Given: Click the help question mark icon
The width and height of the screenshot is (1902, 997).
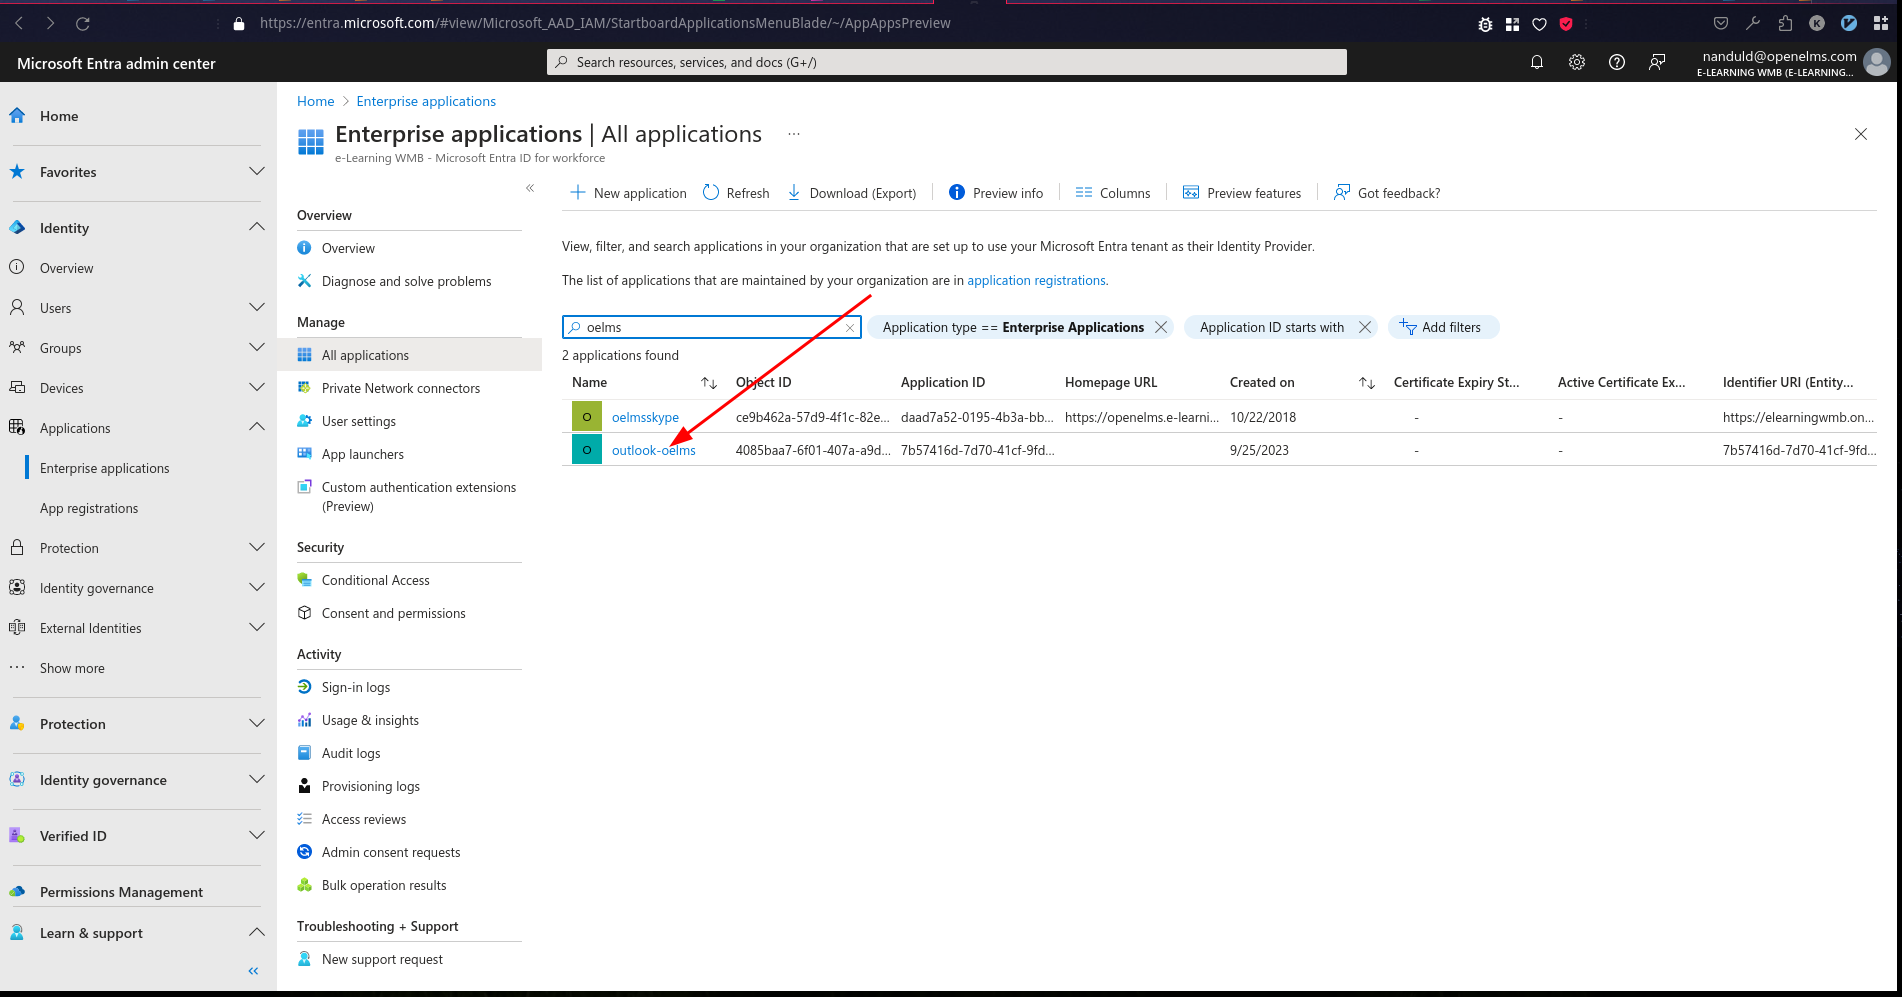Looking at the screenshot, I should click(x=1617, y=62).
